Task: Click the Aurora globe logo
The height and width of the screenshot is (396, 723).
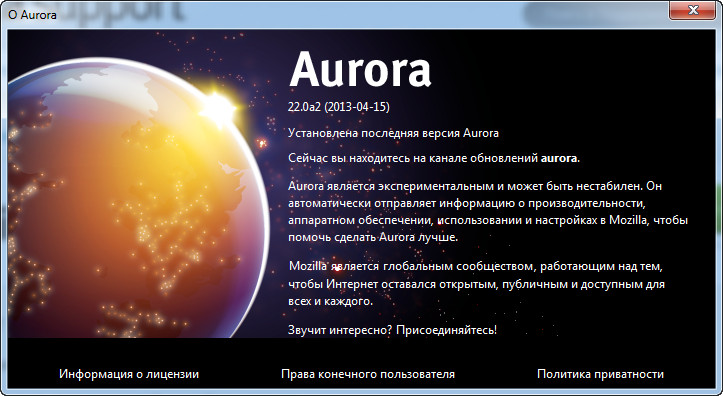Action: click(x=138, y=198)
